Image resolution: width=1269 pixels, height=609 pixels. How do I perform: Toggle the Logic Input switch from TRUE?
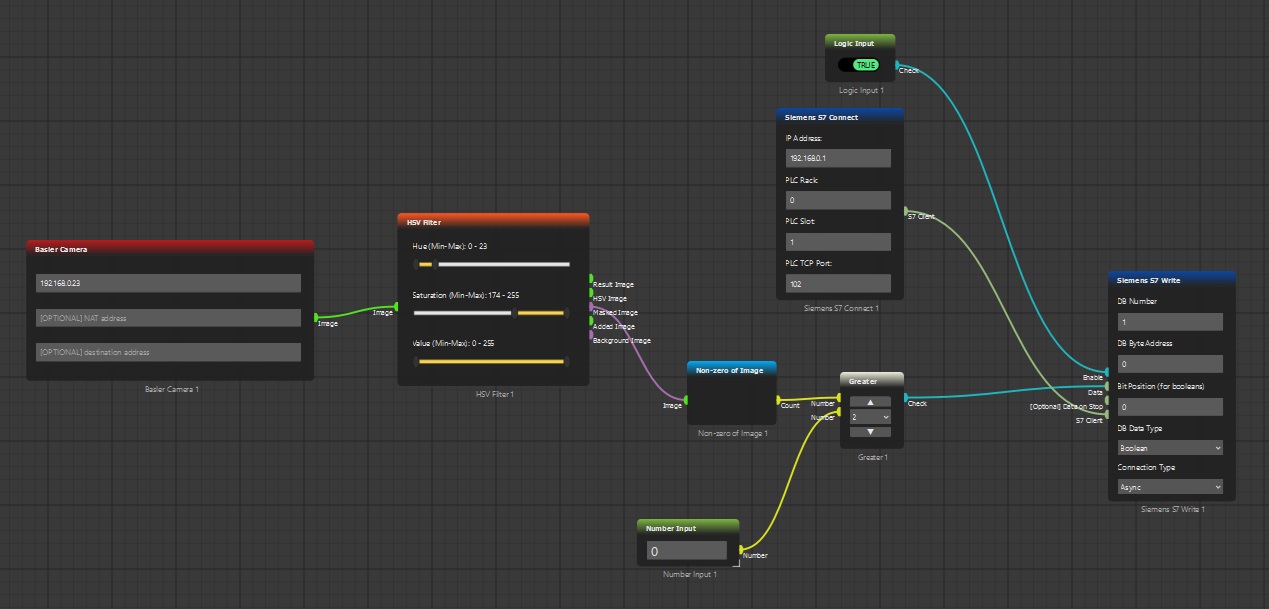click(x=860, y=63)
